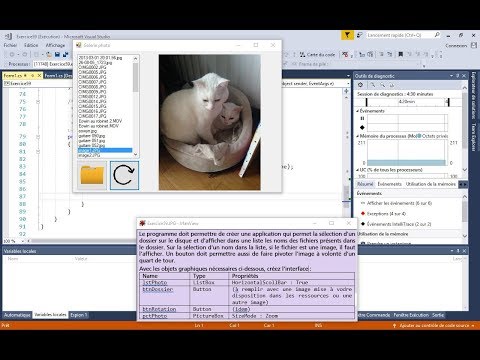
Task: Open the Team Explorer side tab
Action: click(474, 137)
